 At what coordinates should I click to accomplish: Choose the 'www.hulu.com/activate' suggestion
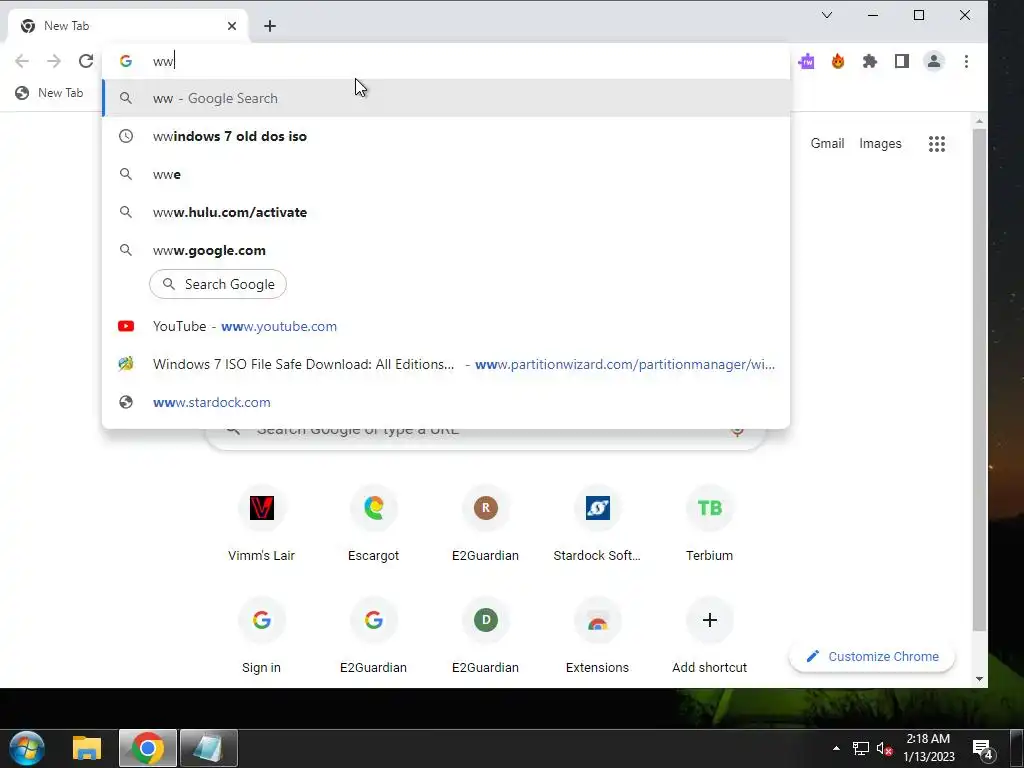point(446,212)
